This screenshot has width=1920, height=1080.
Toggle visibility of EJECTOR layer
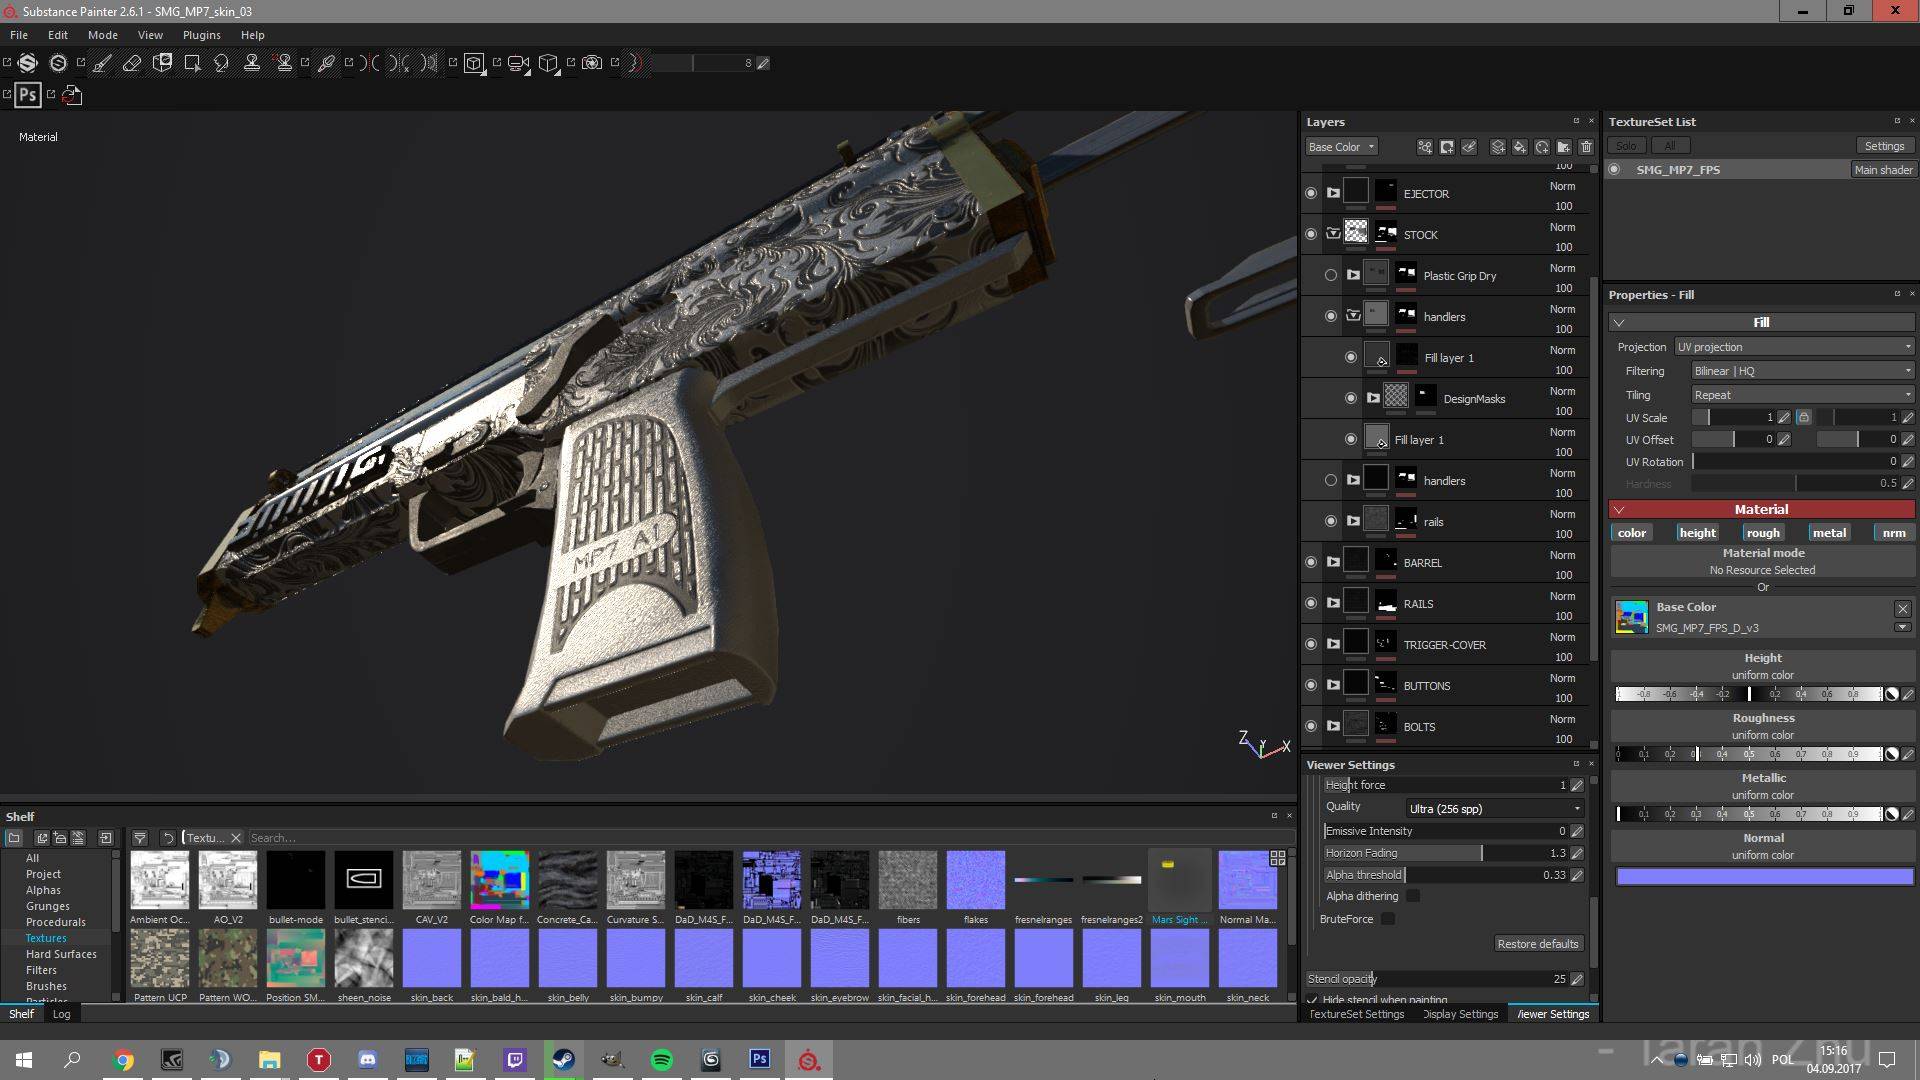1311,193
